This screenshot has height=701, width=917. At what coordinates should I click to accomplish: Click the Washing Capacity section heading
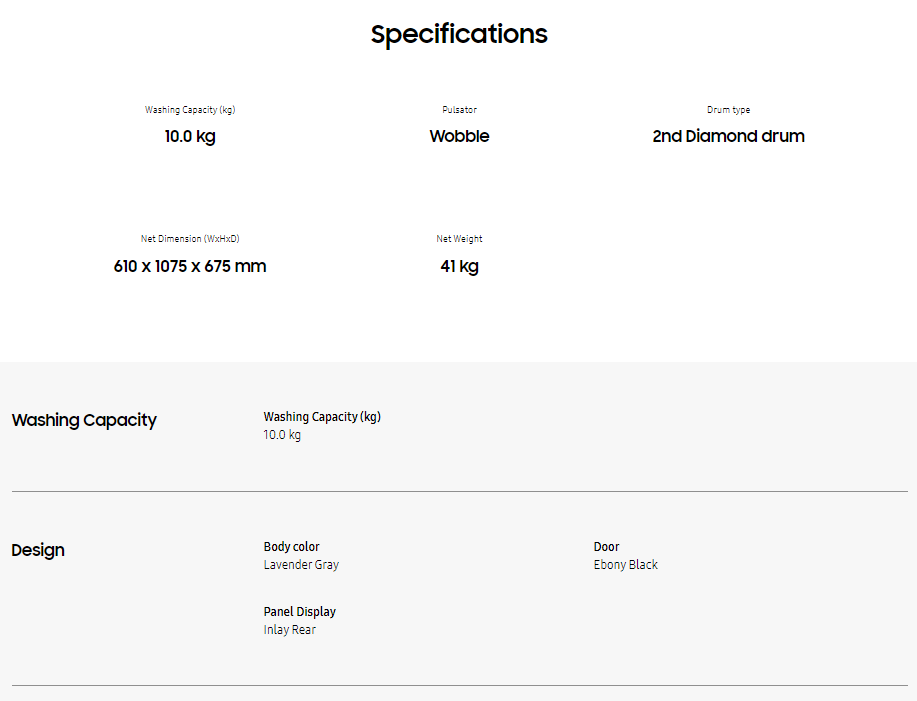pos(84,420)
